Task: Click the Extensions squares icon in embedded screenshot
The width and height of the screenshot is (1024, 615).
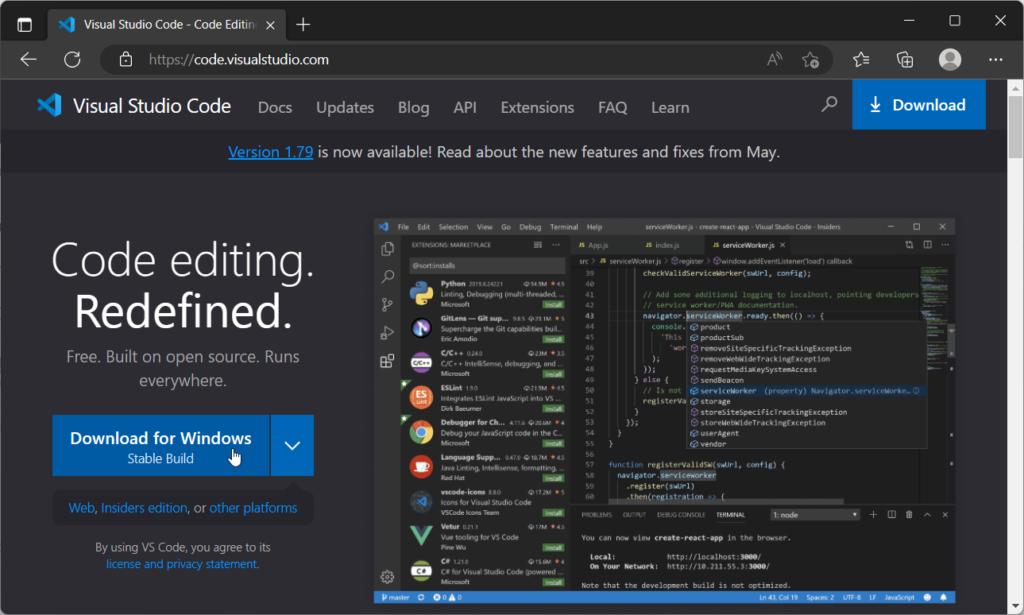Action: (387, 361)
